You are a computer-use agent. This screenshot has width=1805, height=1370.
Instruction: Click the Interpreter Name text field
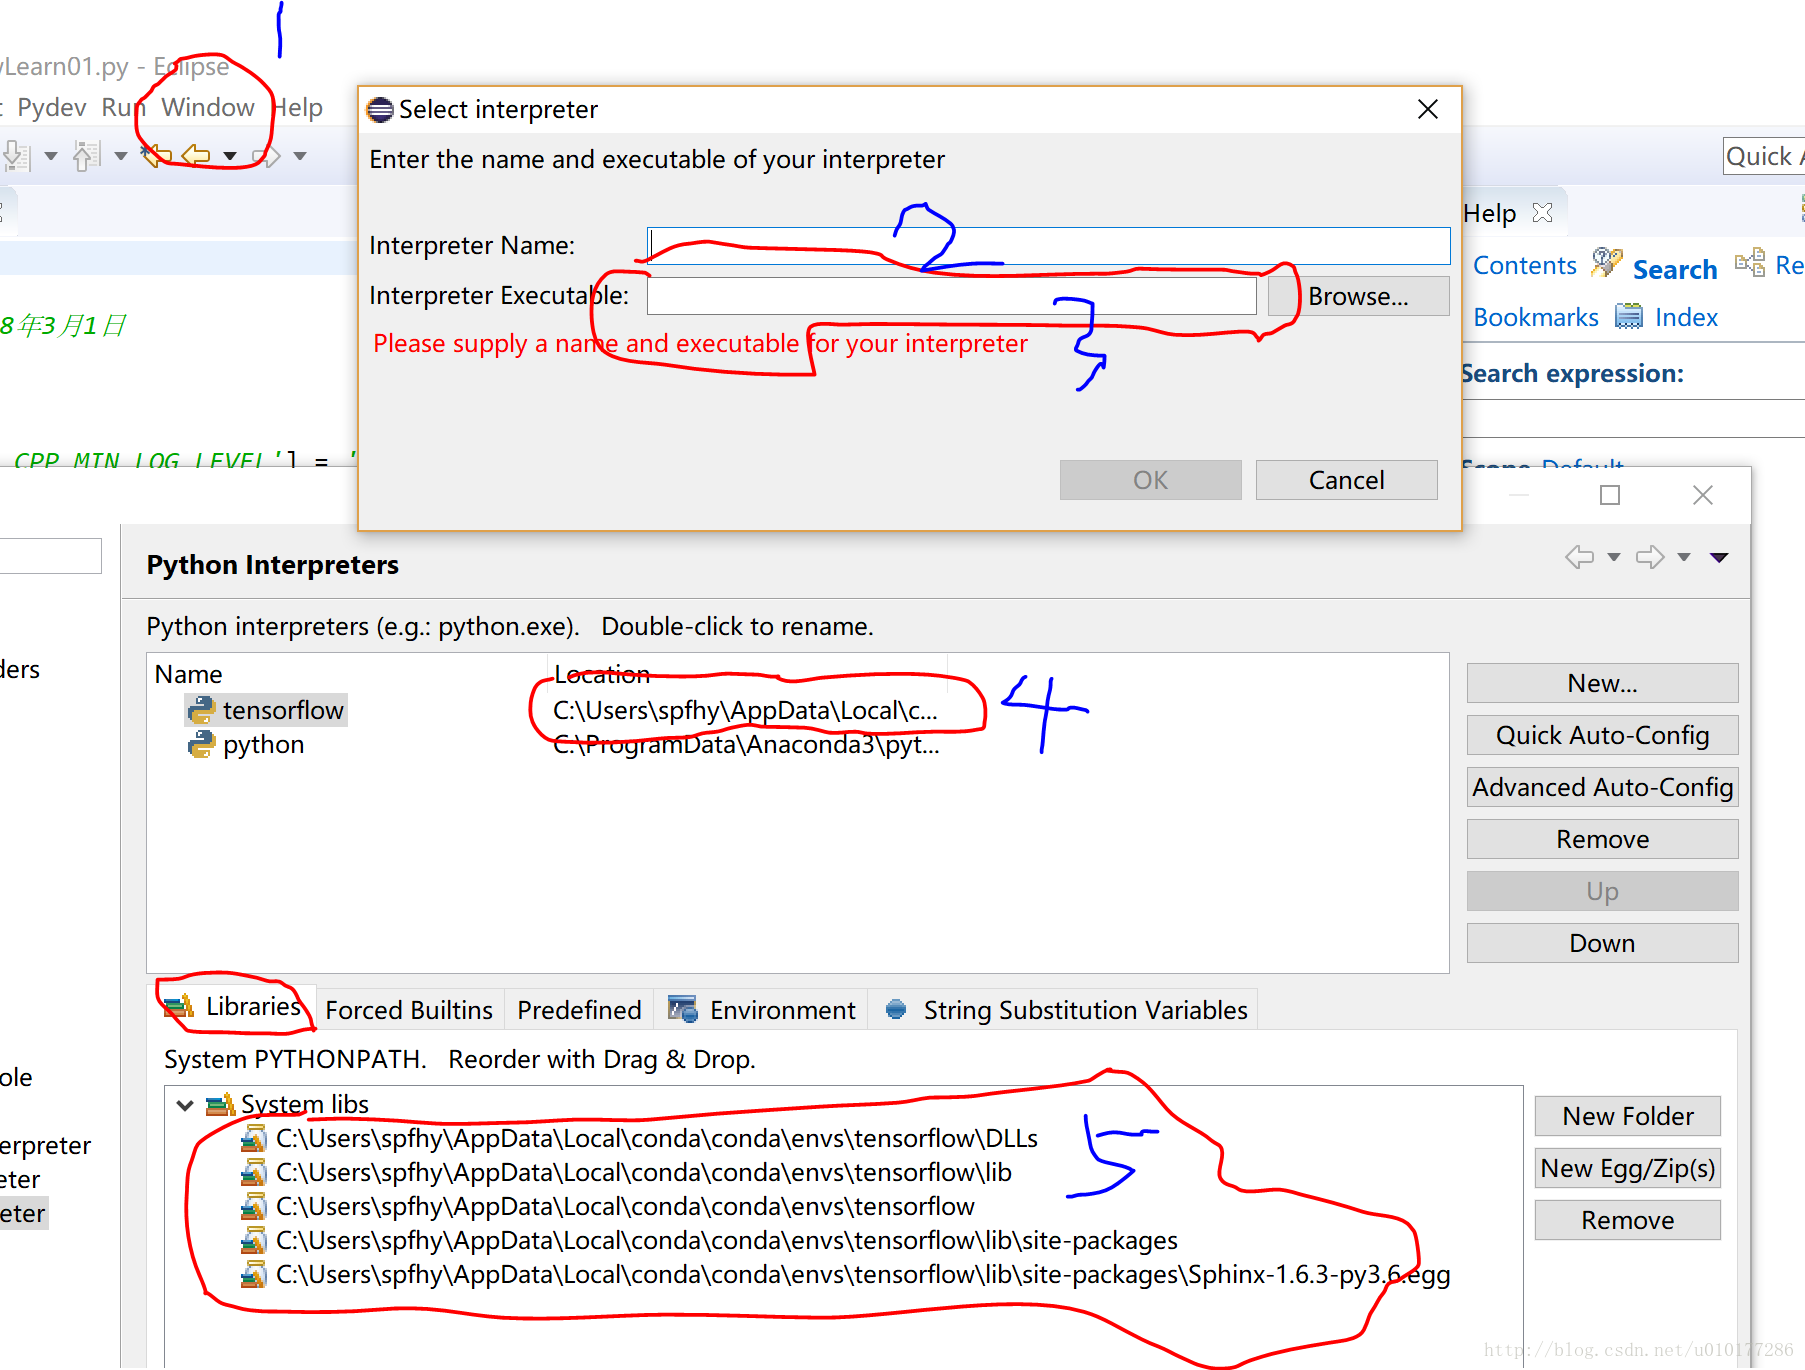[1048, 245]
